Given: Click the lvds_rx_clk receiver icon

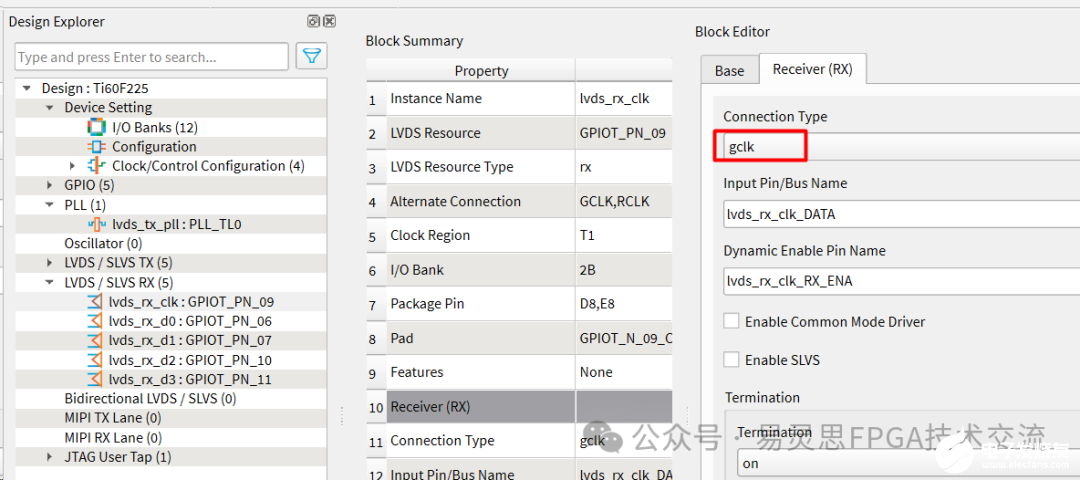Looking at the screenshot, I should tap(95, 302).
